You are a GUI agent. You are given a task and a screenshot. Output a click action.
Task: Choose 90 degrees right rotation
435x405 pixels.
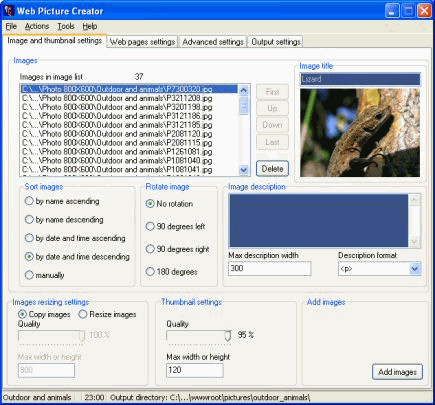pyautogui.click(x=178, y=249)
